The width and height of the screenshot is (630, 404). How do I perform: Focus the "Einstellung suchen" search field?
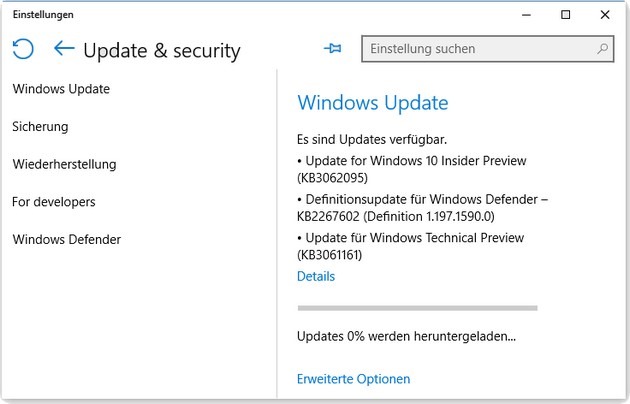pos(480,48)
